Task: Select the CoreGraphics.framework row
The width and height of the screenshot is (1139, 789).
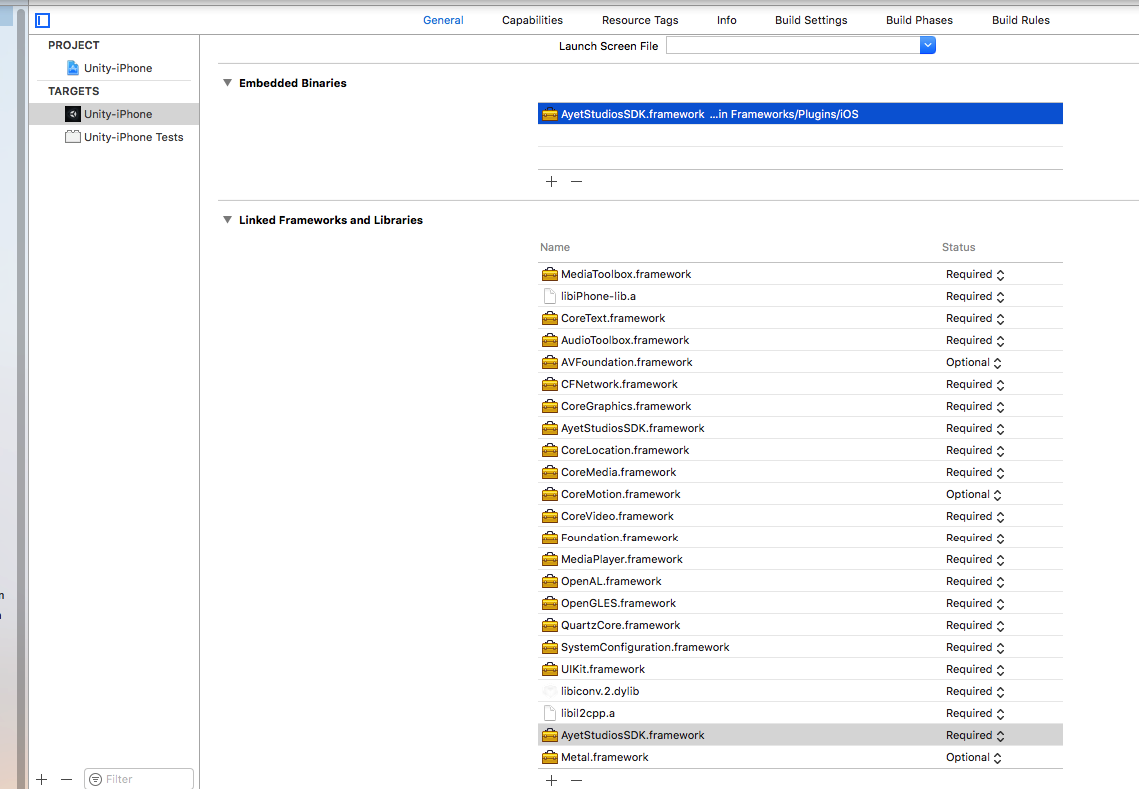Action: pyautogui.click(x=800, y=407)
